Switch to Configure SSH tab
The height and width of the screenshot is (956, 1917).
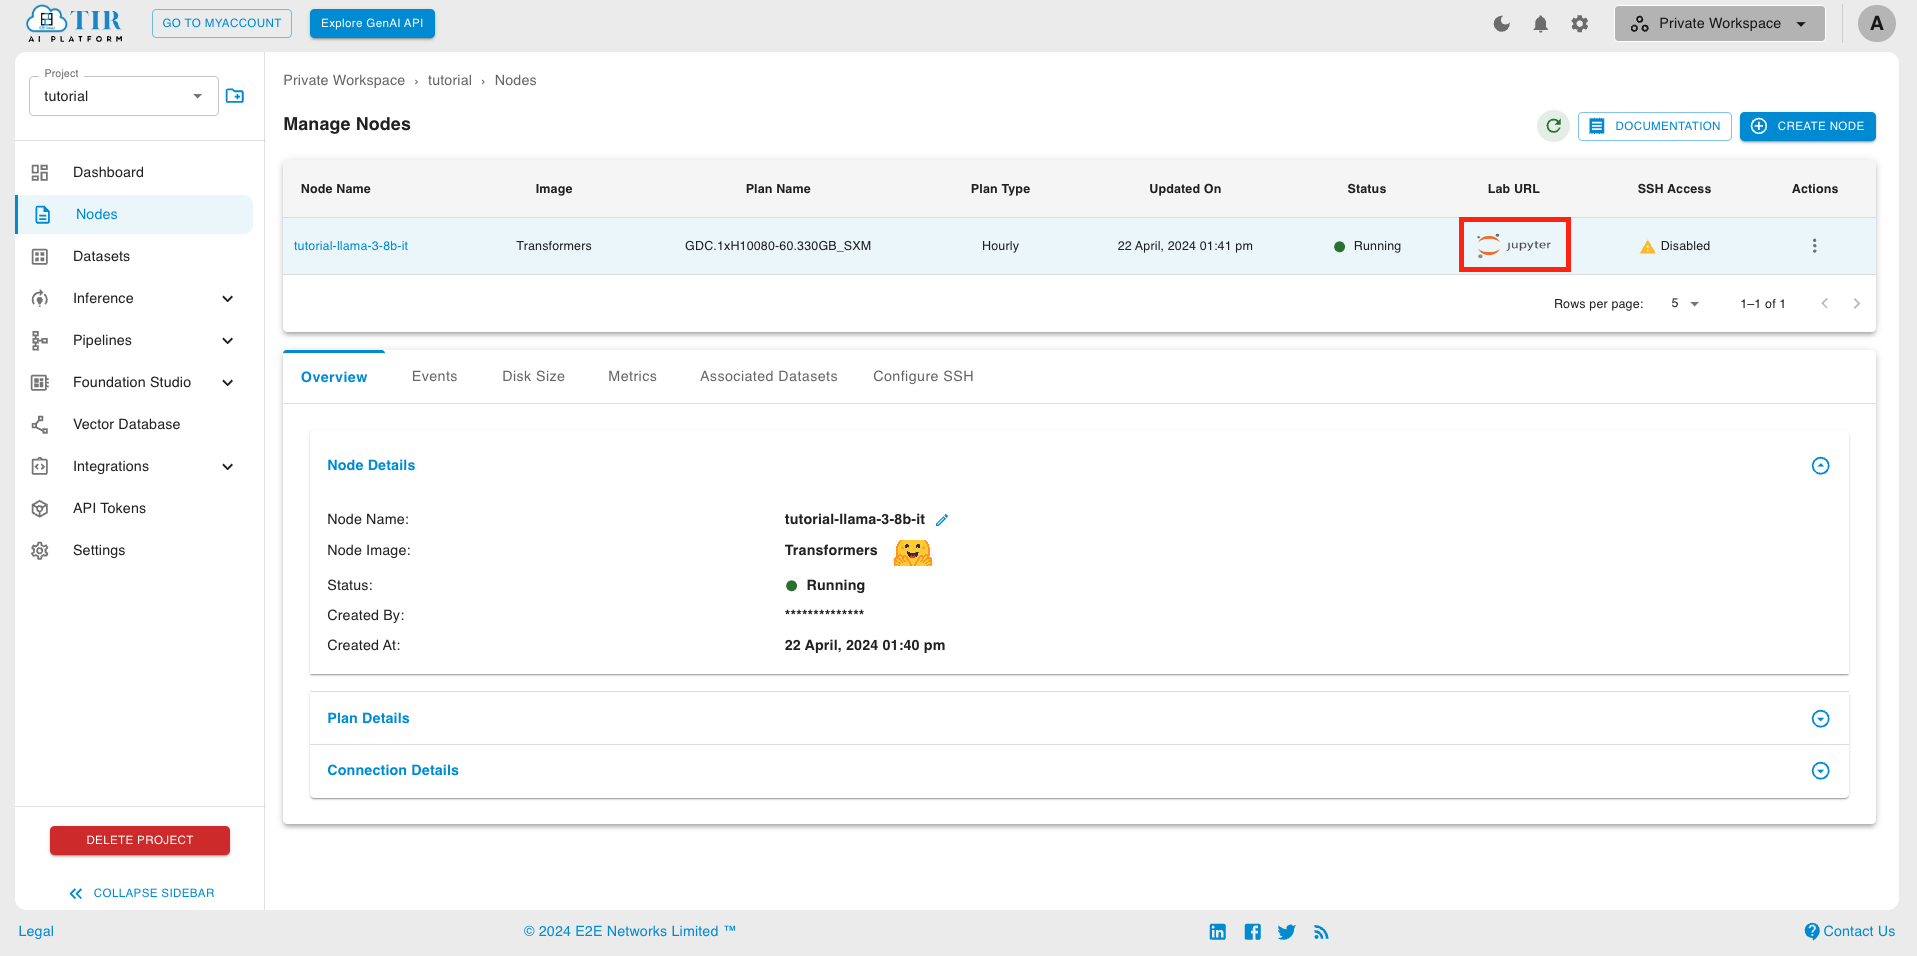click(923, 377)
